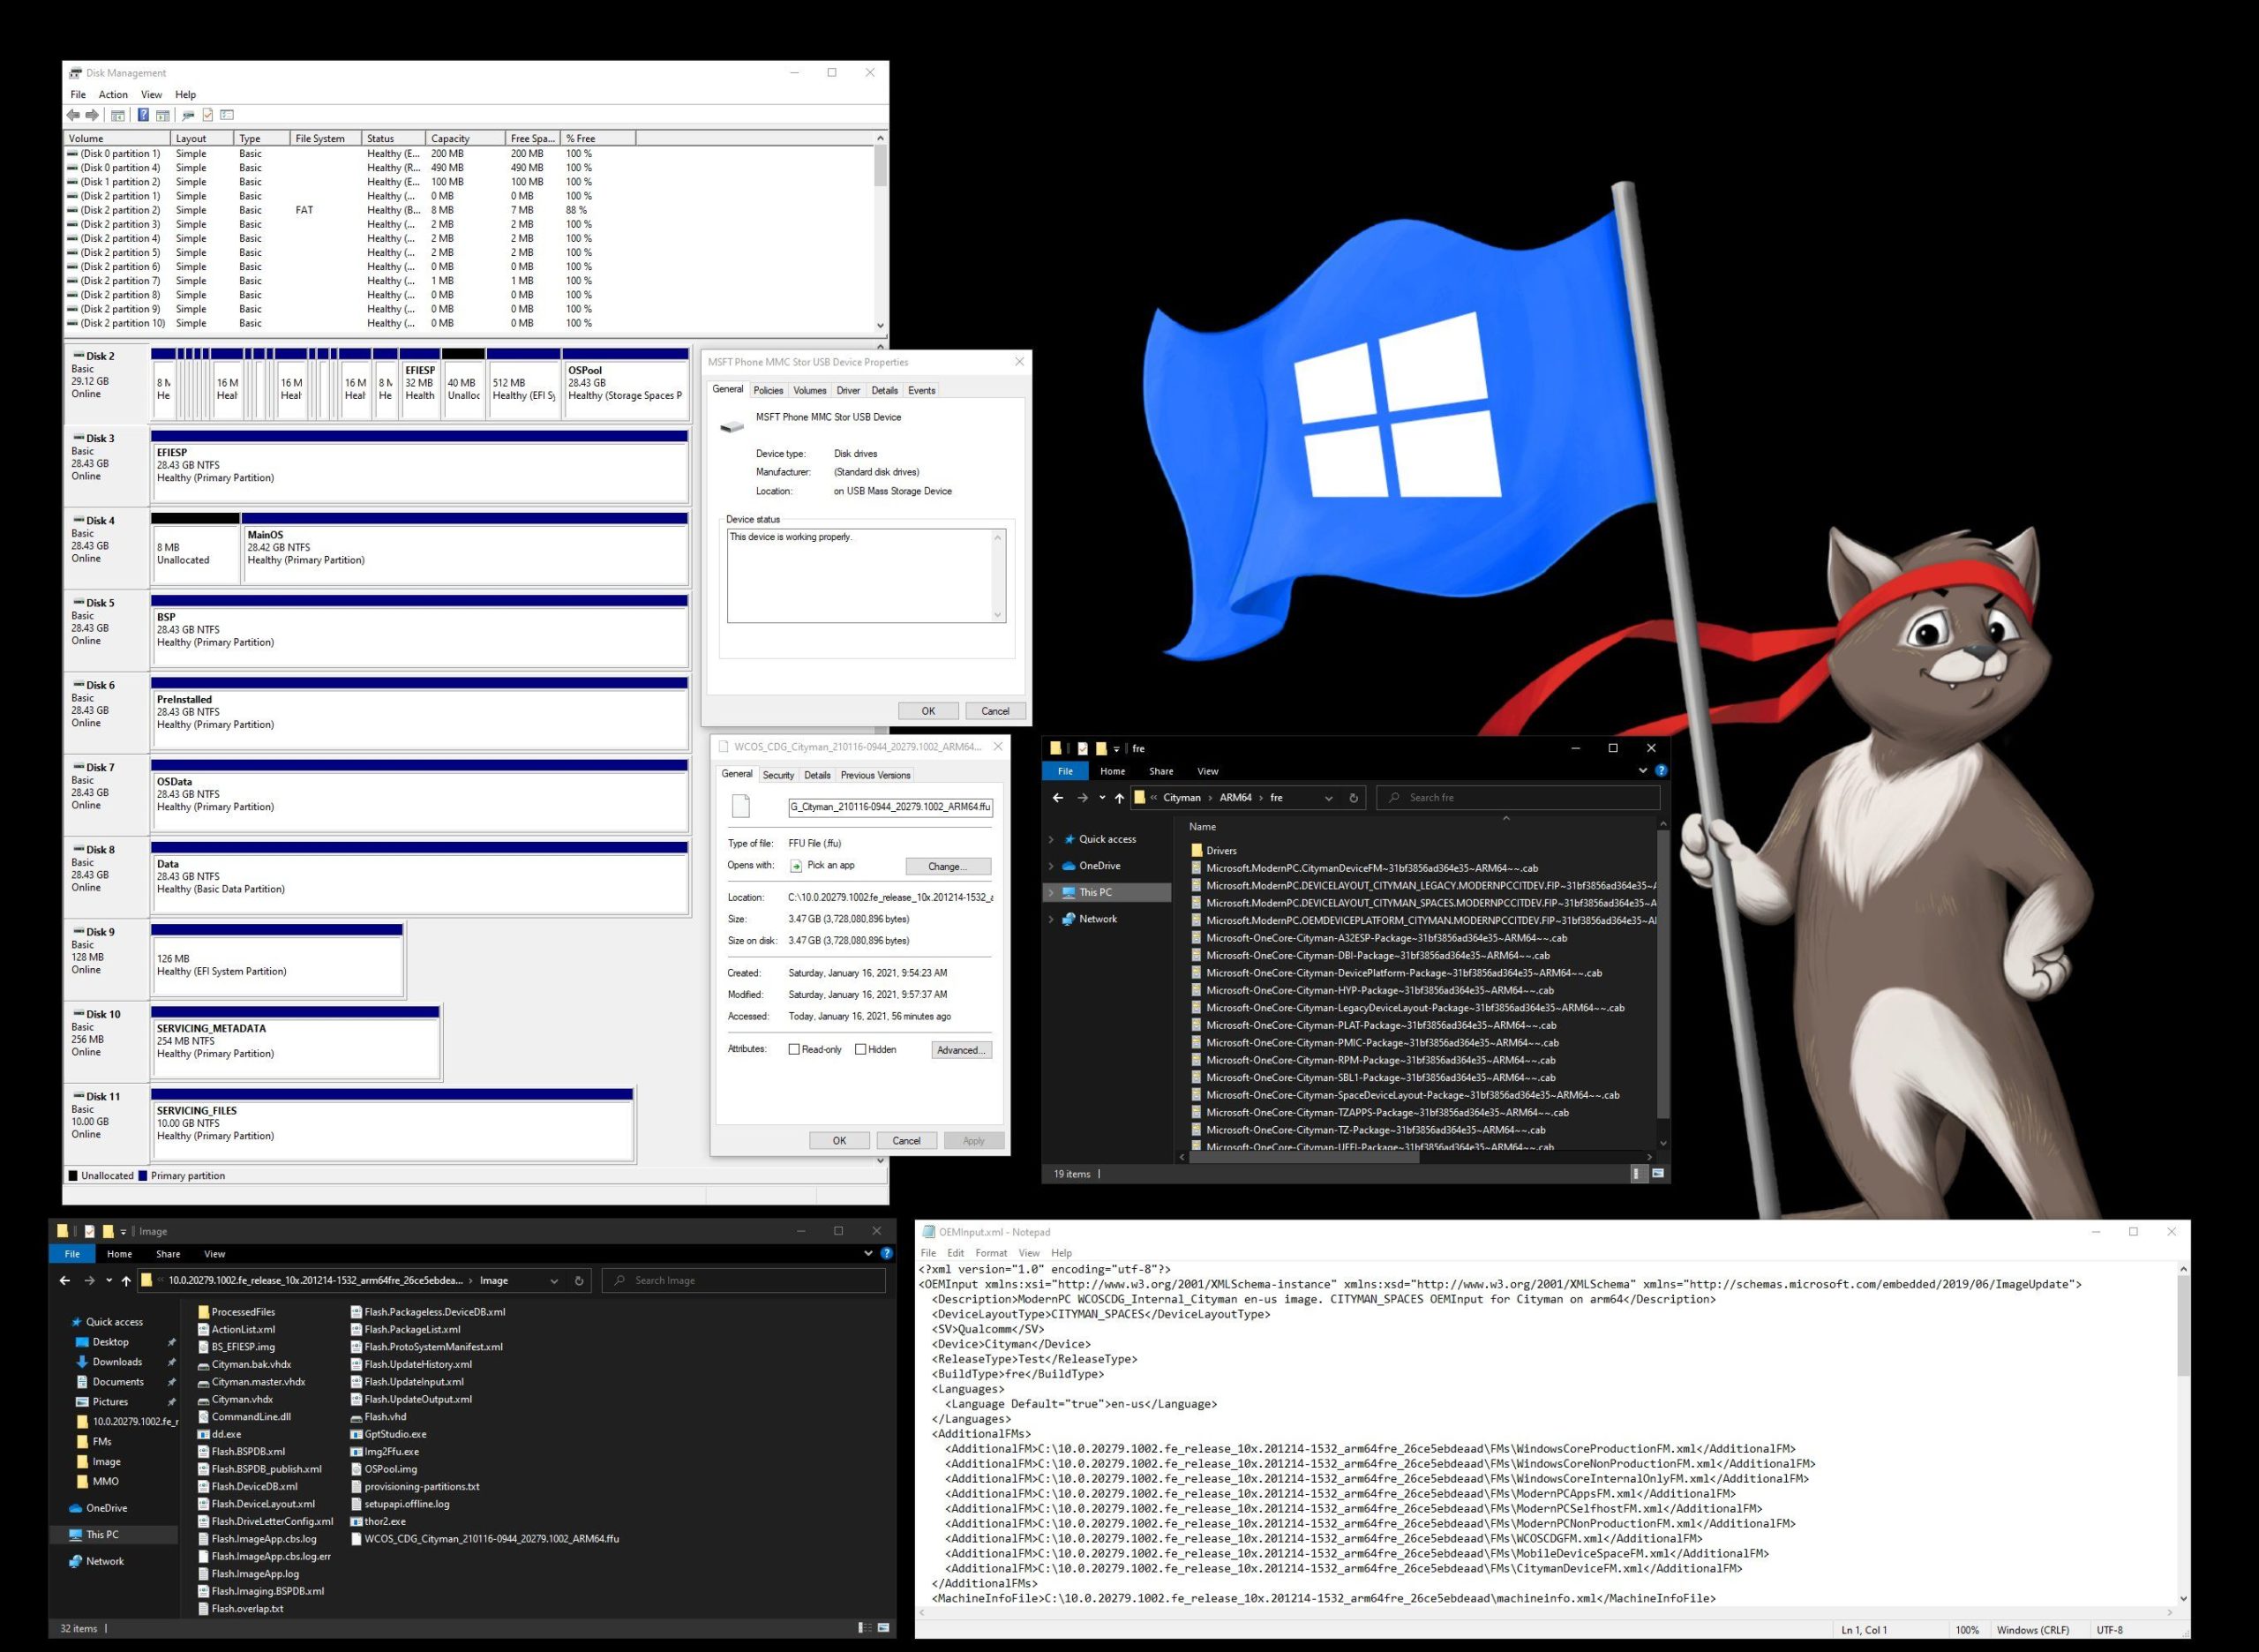Viewport: 2259px width, 1652px height.
Task: Click the Help question-mark icon in Disk Management toolbar
Action: (143, 115)
